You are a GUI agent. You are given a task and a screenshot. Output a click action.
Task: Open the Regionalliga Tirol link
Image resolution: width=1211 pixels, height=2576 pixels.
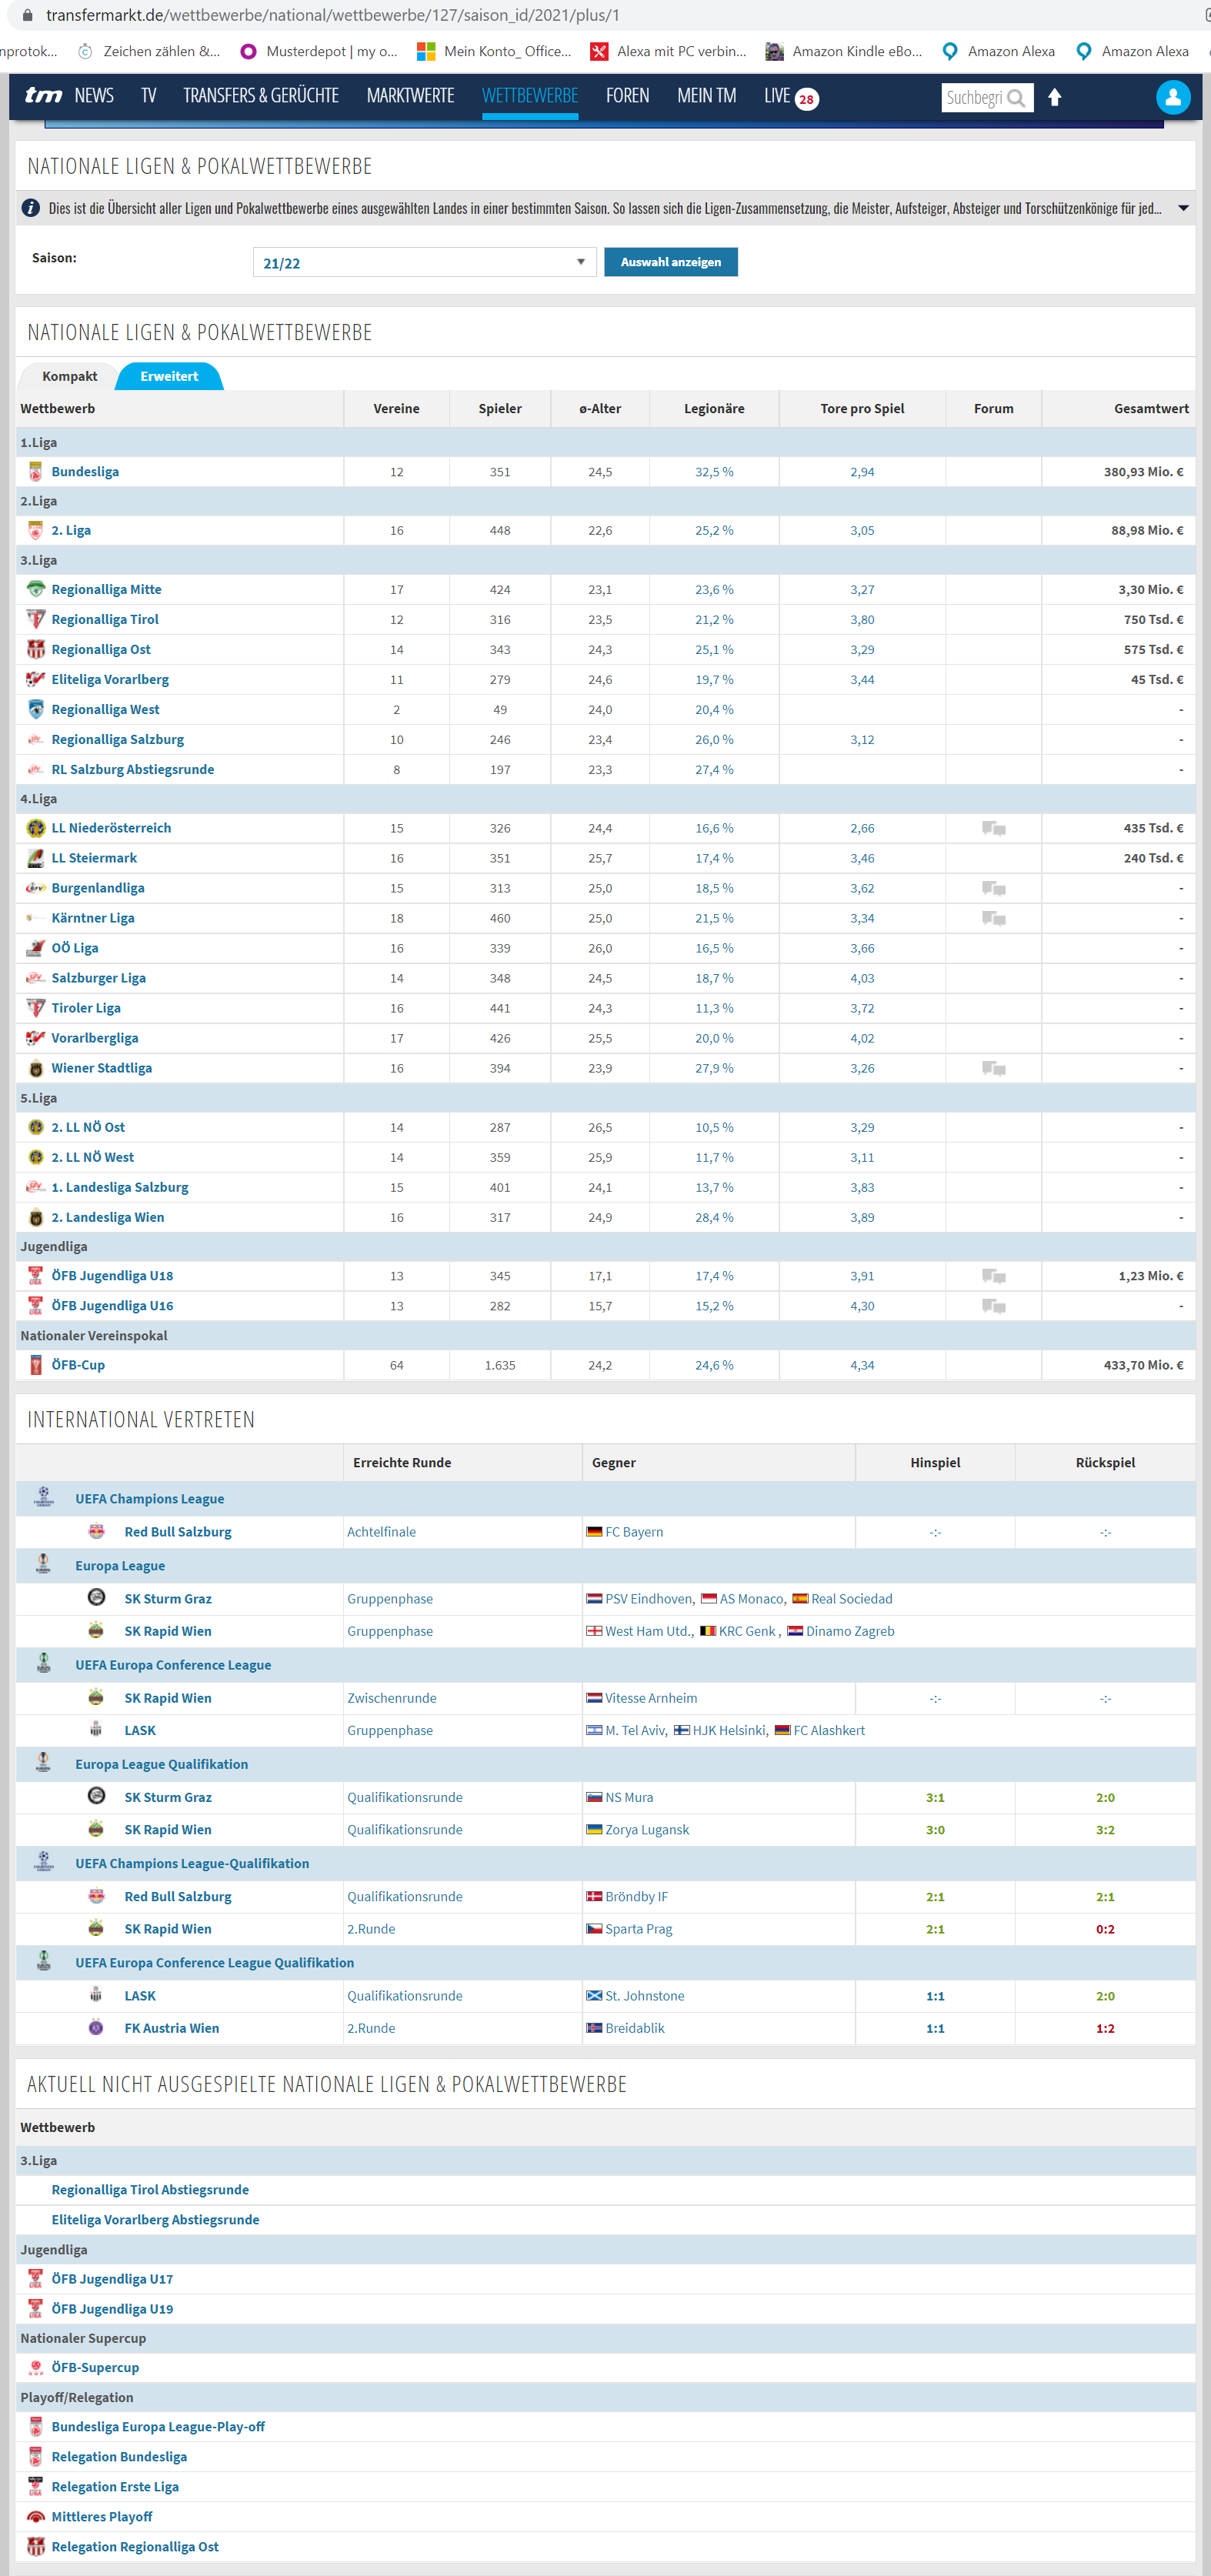(105, 620)
